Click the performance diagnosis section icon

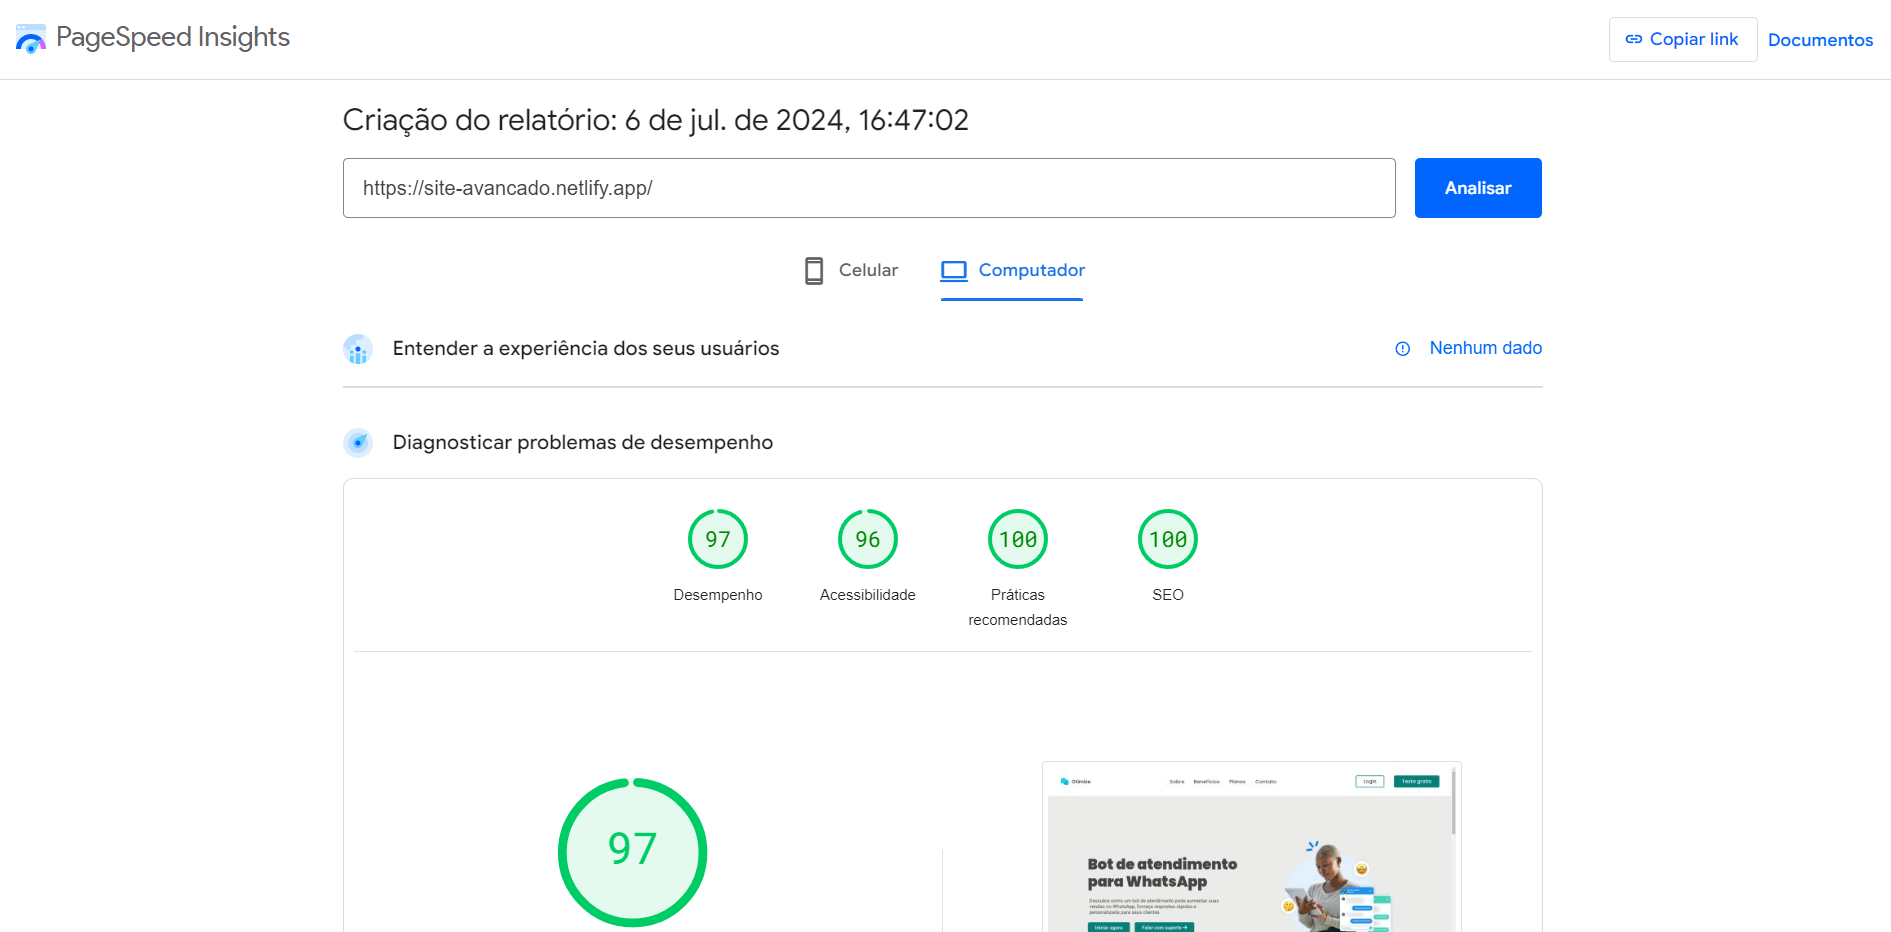point(358,443)
